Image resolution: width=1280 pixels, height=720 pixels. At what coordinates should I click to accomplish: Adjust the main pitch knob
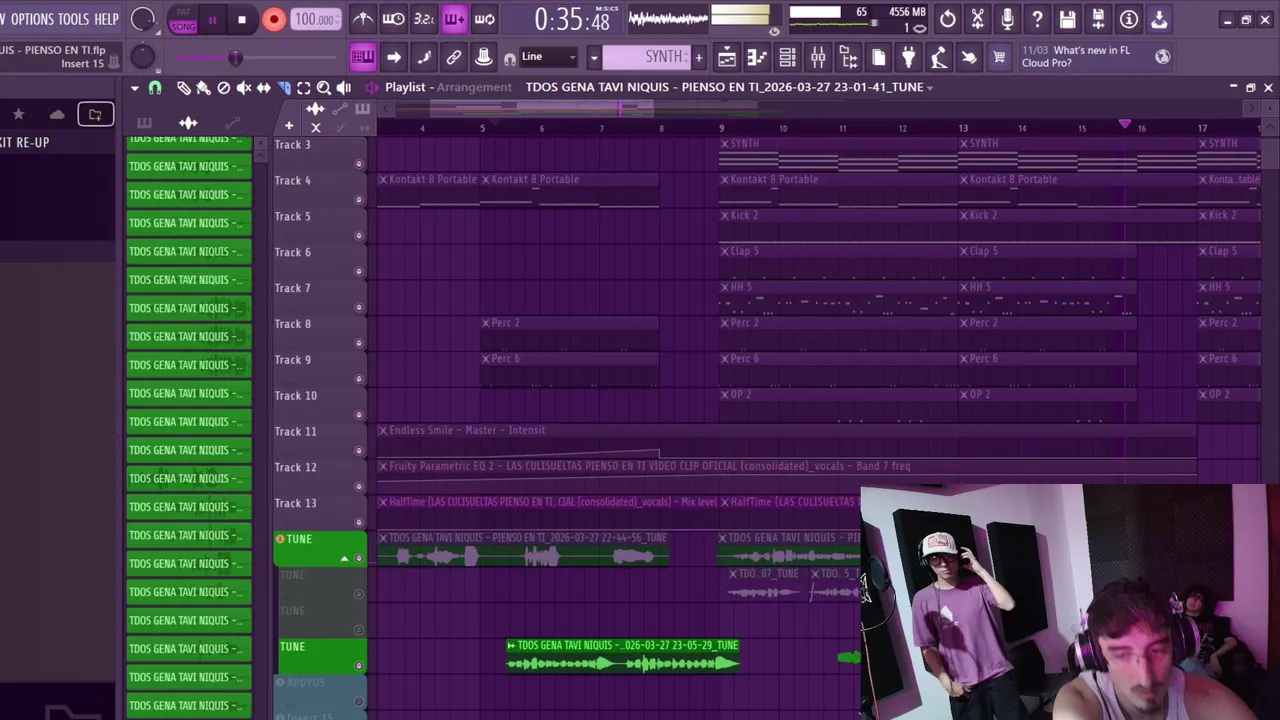point(143,57)
